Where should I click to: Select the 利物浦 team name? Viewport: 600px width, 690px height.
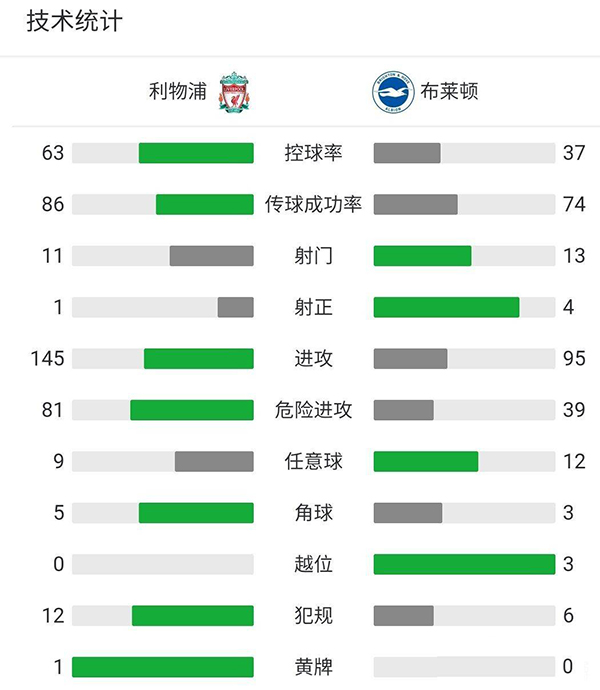(x=178, y=92)
